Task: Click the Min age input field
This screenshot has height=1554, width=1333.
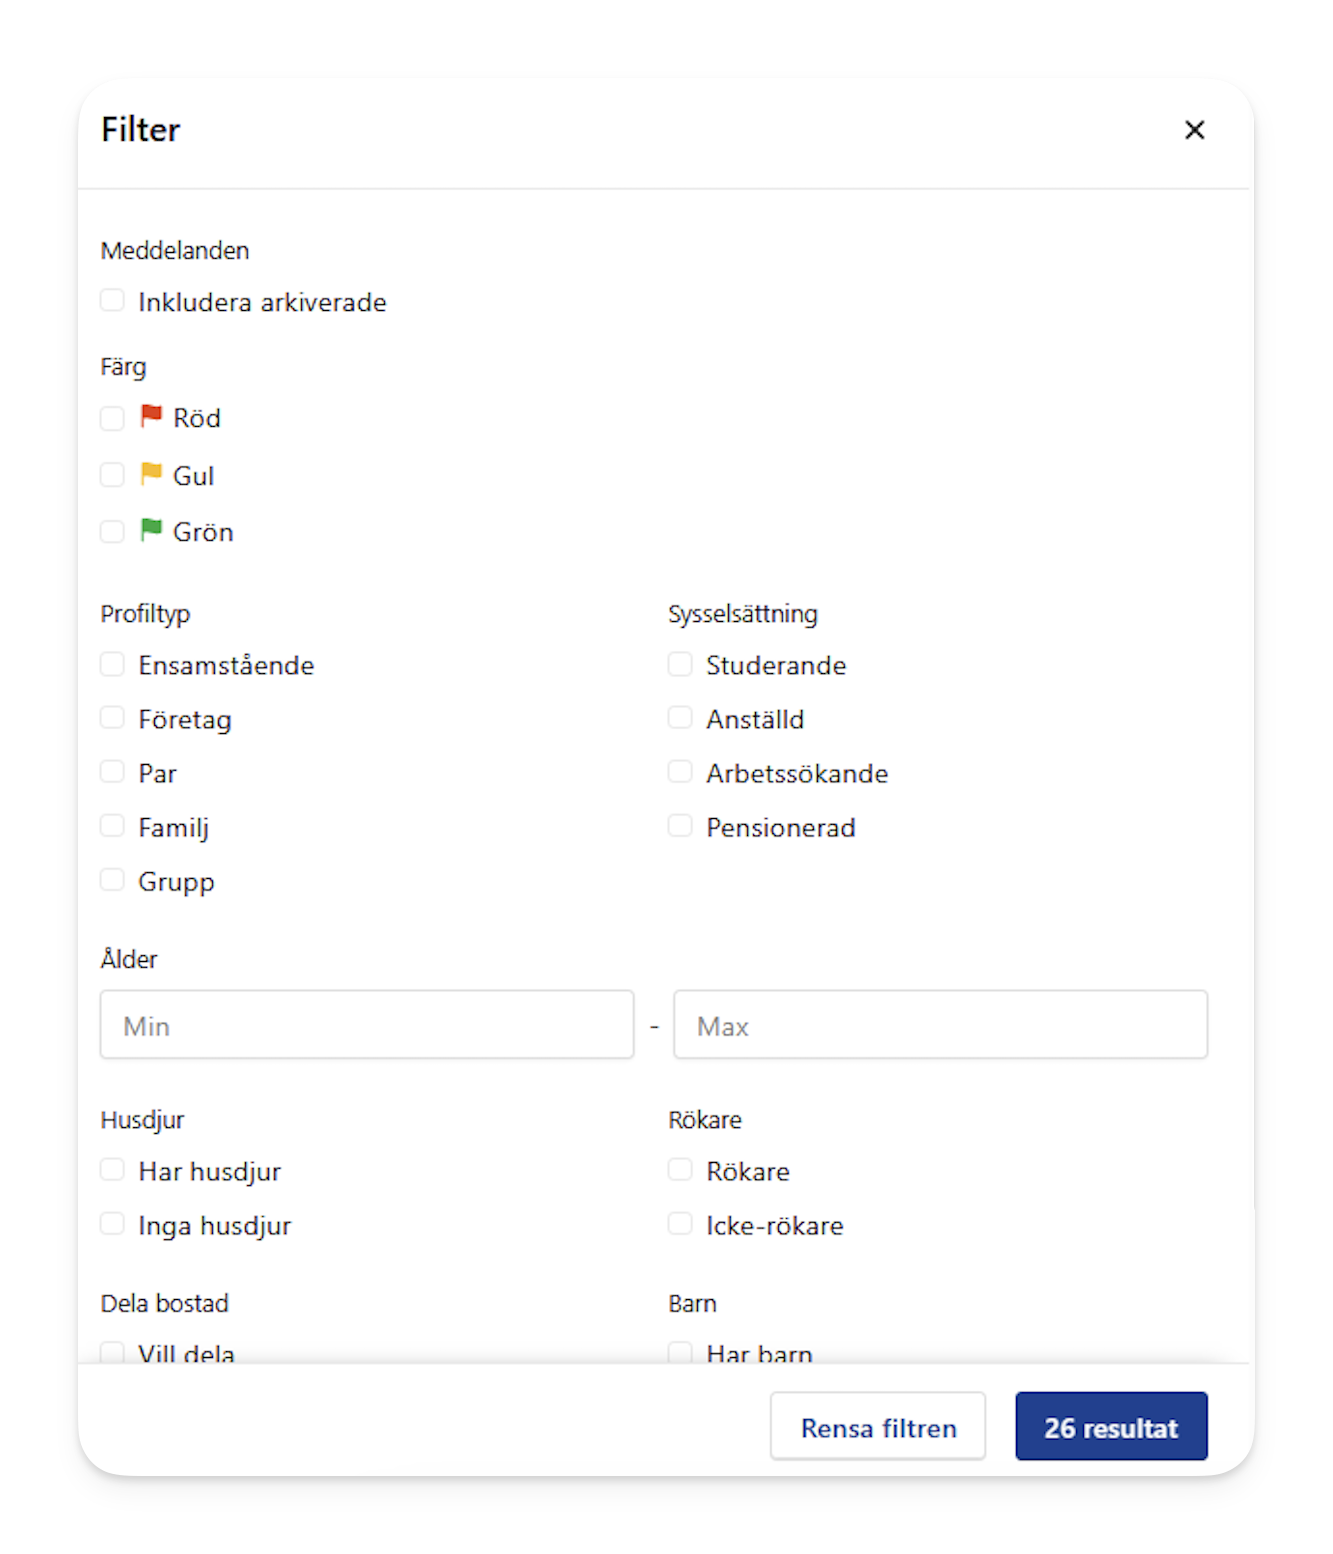Action: pos(367,1025)
